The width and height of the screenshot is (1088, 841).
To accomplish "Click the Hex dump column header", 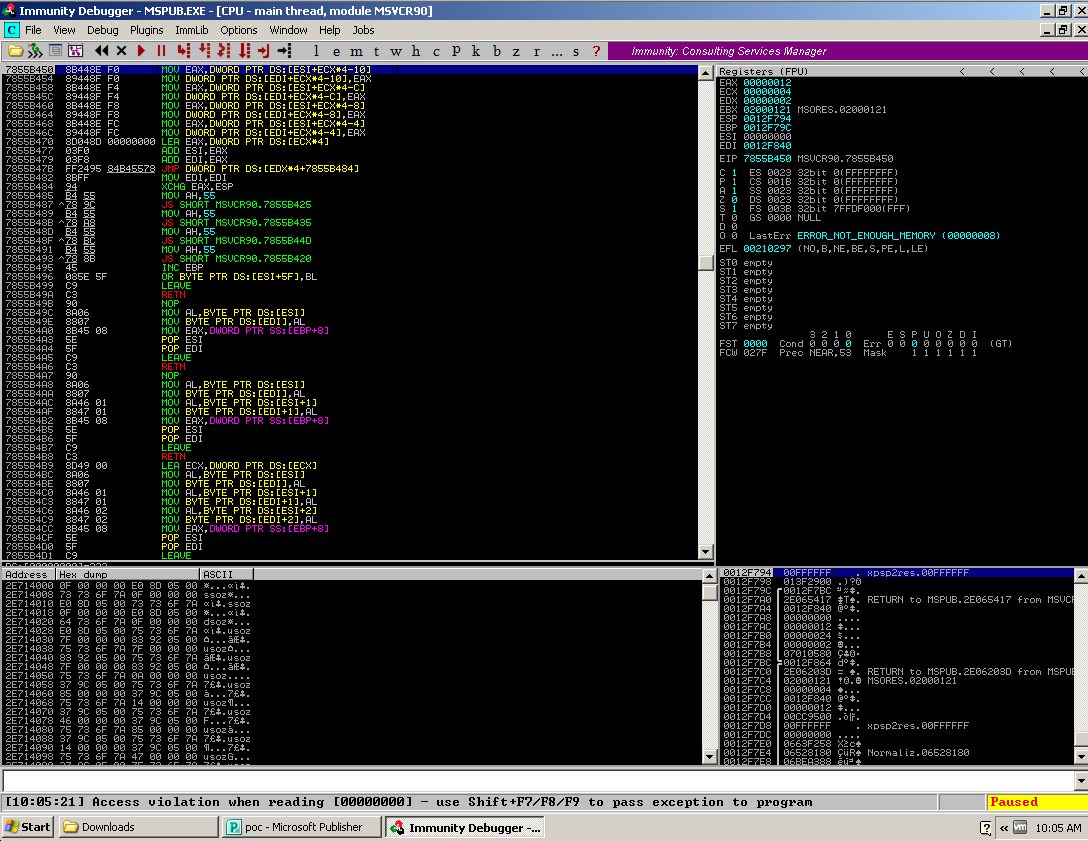I will click(x=127, y=574).
